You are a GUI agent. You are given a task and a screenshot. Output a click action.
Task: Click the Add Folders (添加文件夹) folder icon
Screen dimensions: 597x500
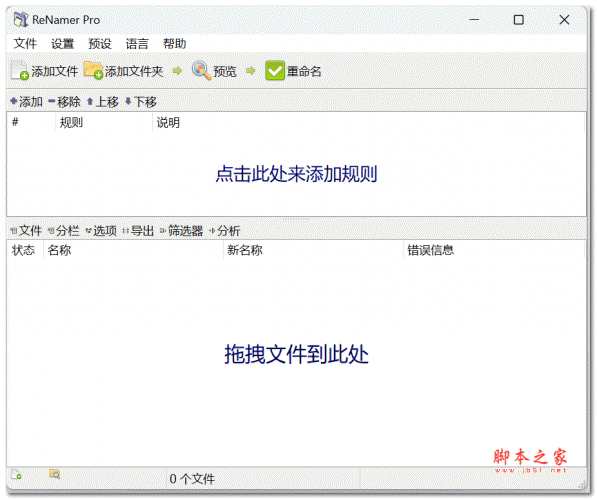coord(93,70)
